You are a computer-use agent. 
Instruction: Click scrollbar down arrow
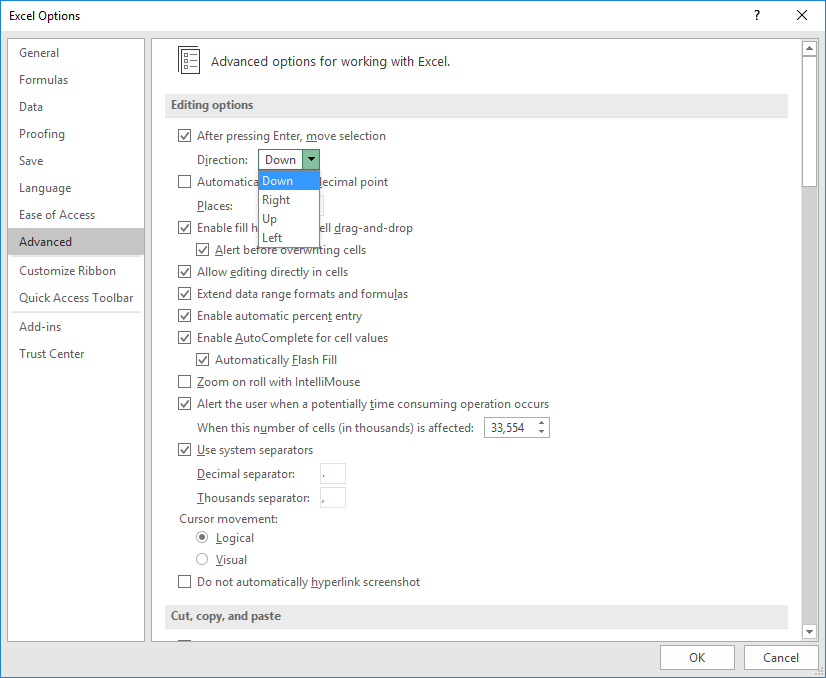coord(809,631)
